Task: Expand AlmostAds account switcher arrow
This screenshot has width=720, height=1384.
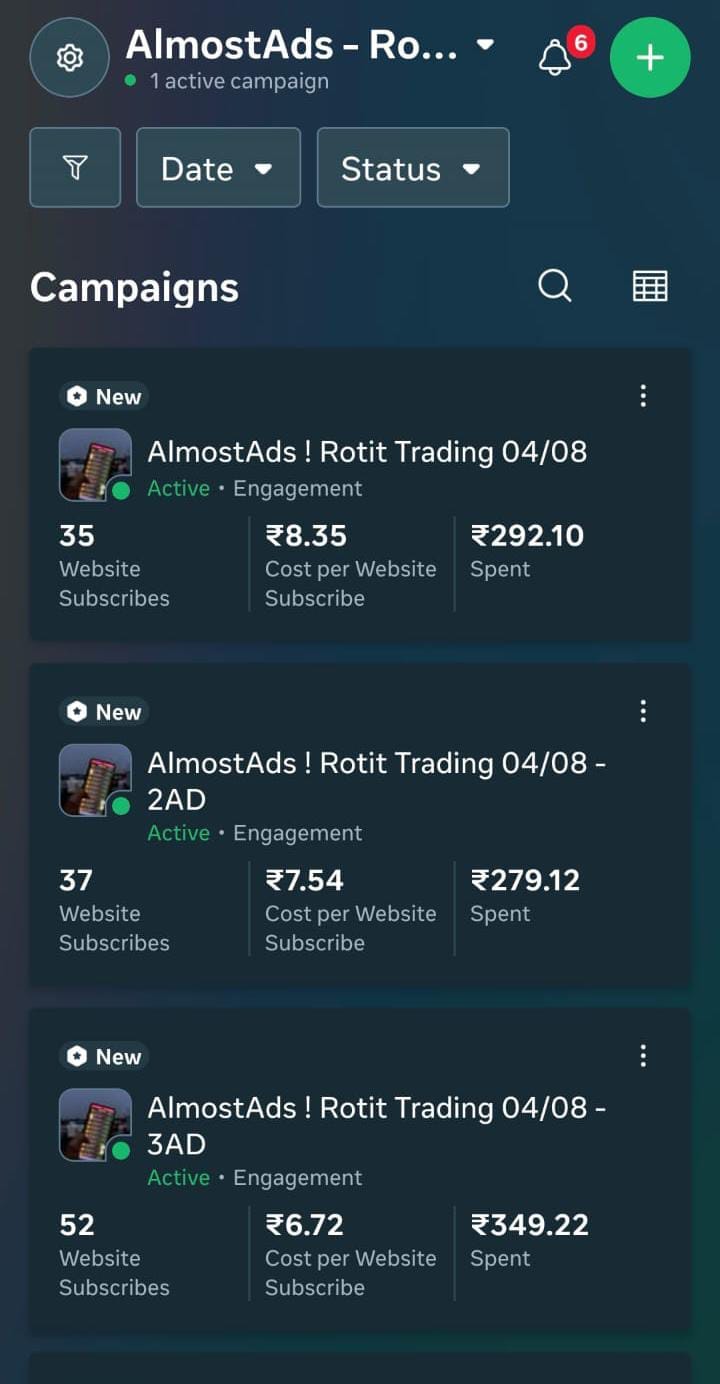Action: click(485, 45)
